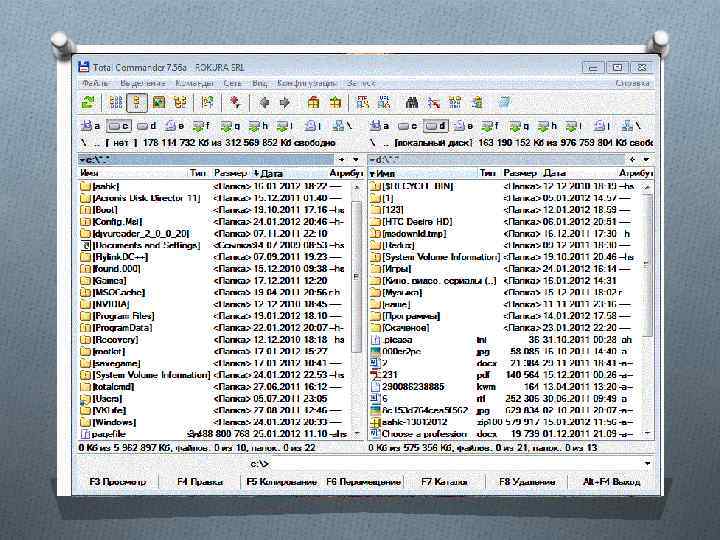Sort left panel by Размер column header
Image resolution: width=720 pixels, height=540 pixels.
pos(231,173)
